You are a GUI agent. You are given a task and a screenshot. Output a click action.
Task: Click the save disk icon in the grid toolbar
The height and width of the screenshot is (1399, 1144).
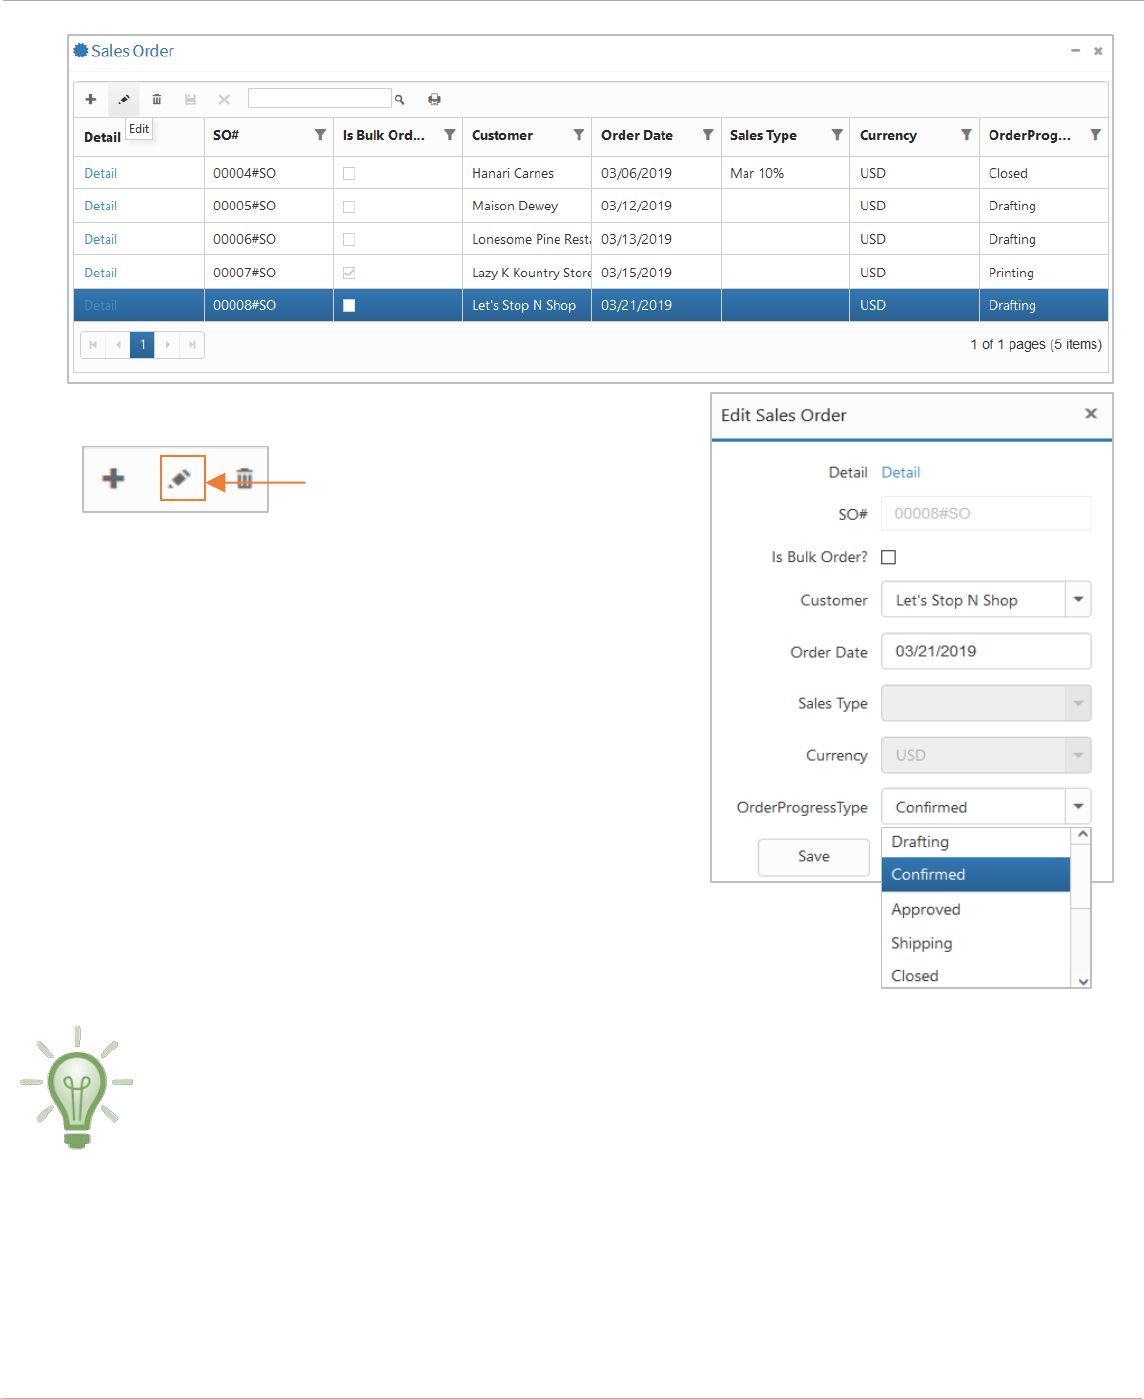tap(190, 99)
